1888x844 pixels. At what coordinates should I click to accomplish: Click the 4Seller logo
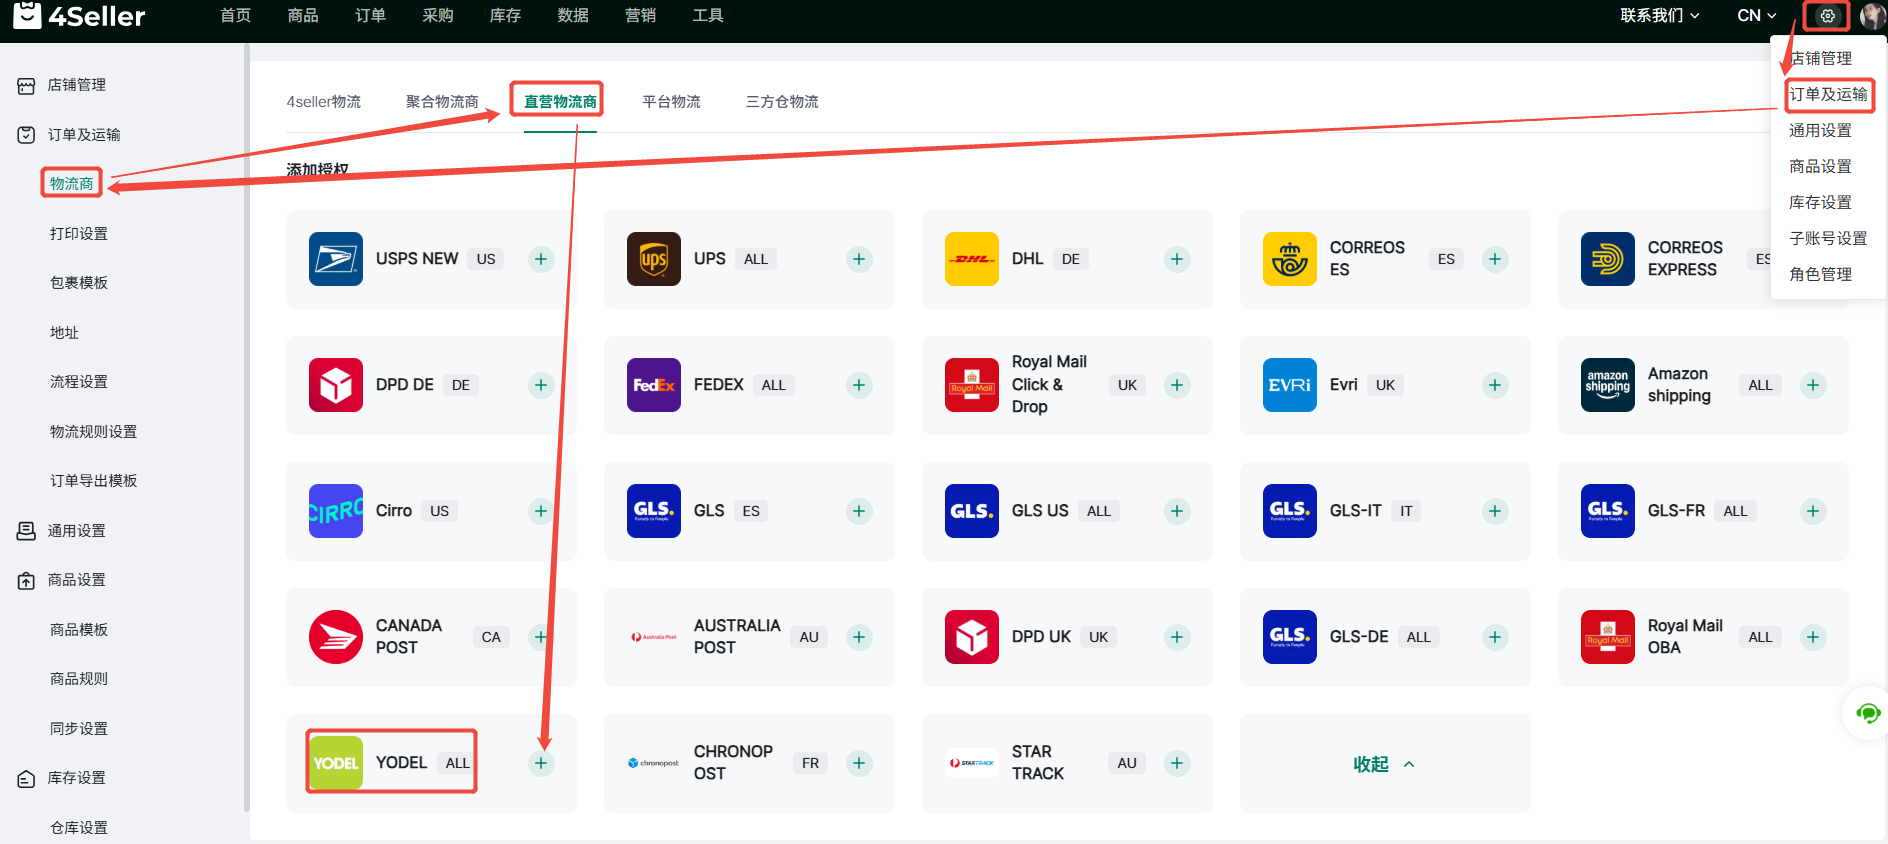tap(79, 16)
